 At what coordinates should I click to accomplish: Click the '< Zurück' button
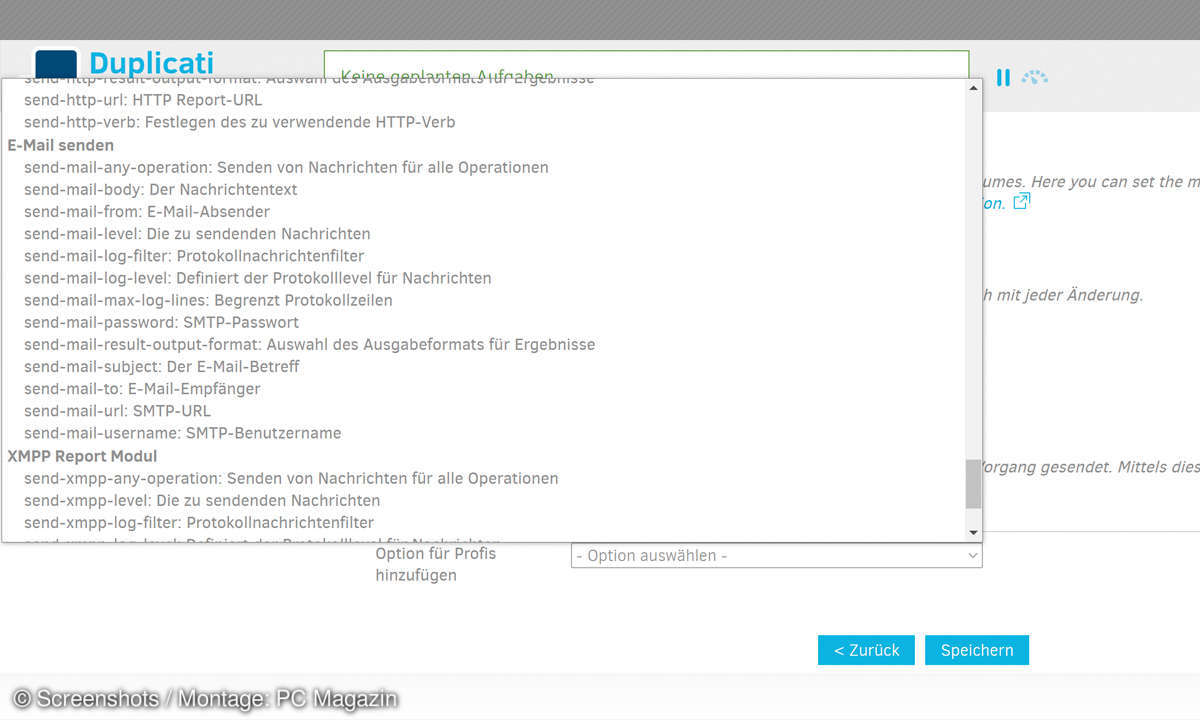[x=866, y=650]
